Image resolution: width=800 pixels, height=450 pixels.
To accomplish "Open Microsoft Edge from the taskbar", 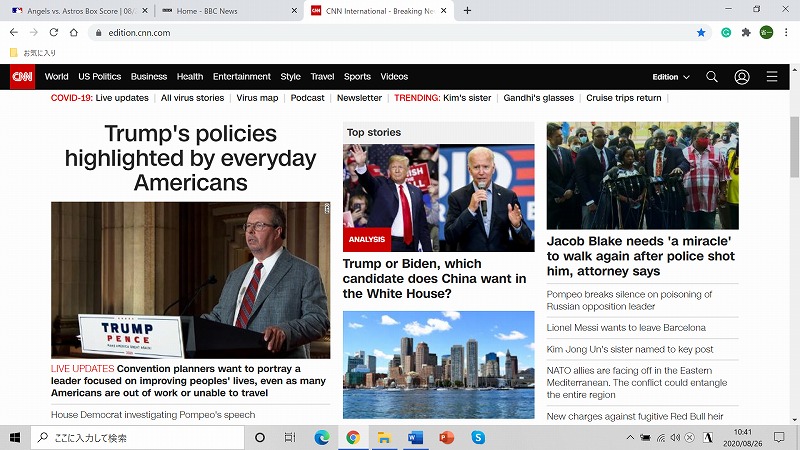I will tap(321, 438).
